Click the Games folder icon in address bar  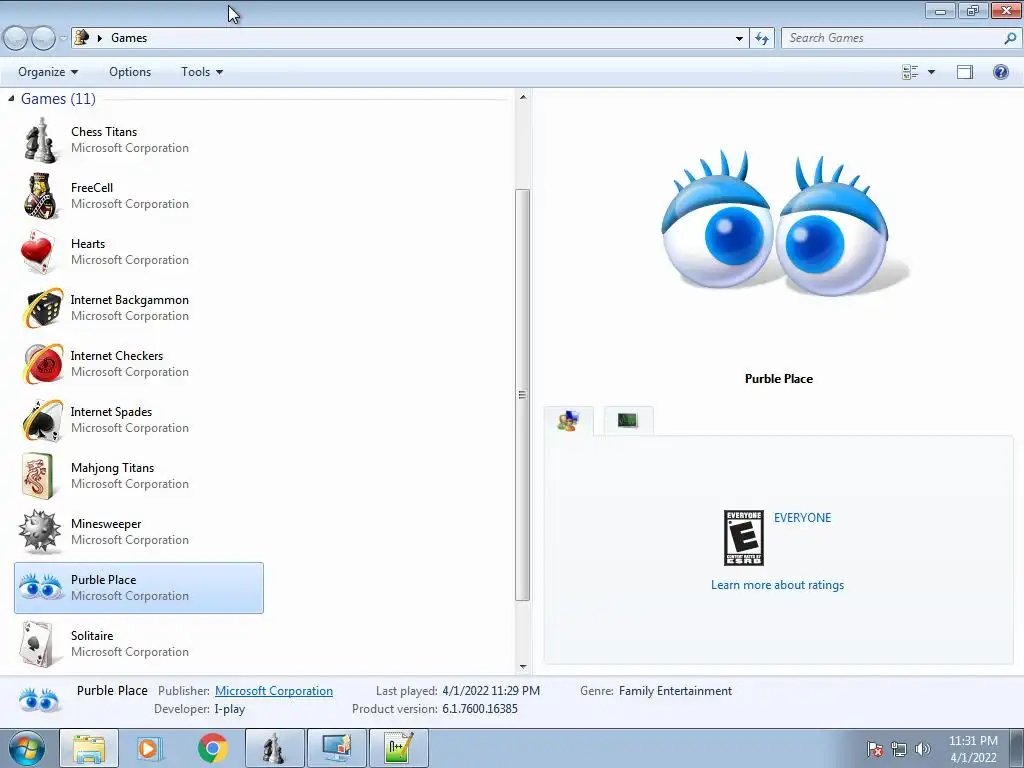point(82,37)
